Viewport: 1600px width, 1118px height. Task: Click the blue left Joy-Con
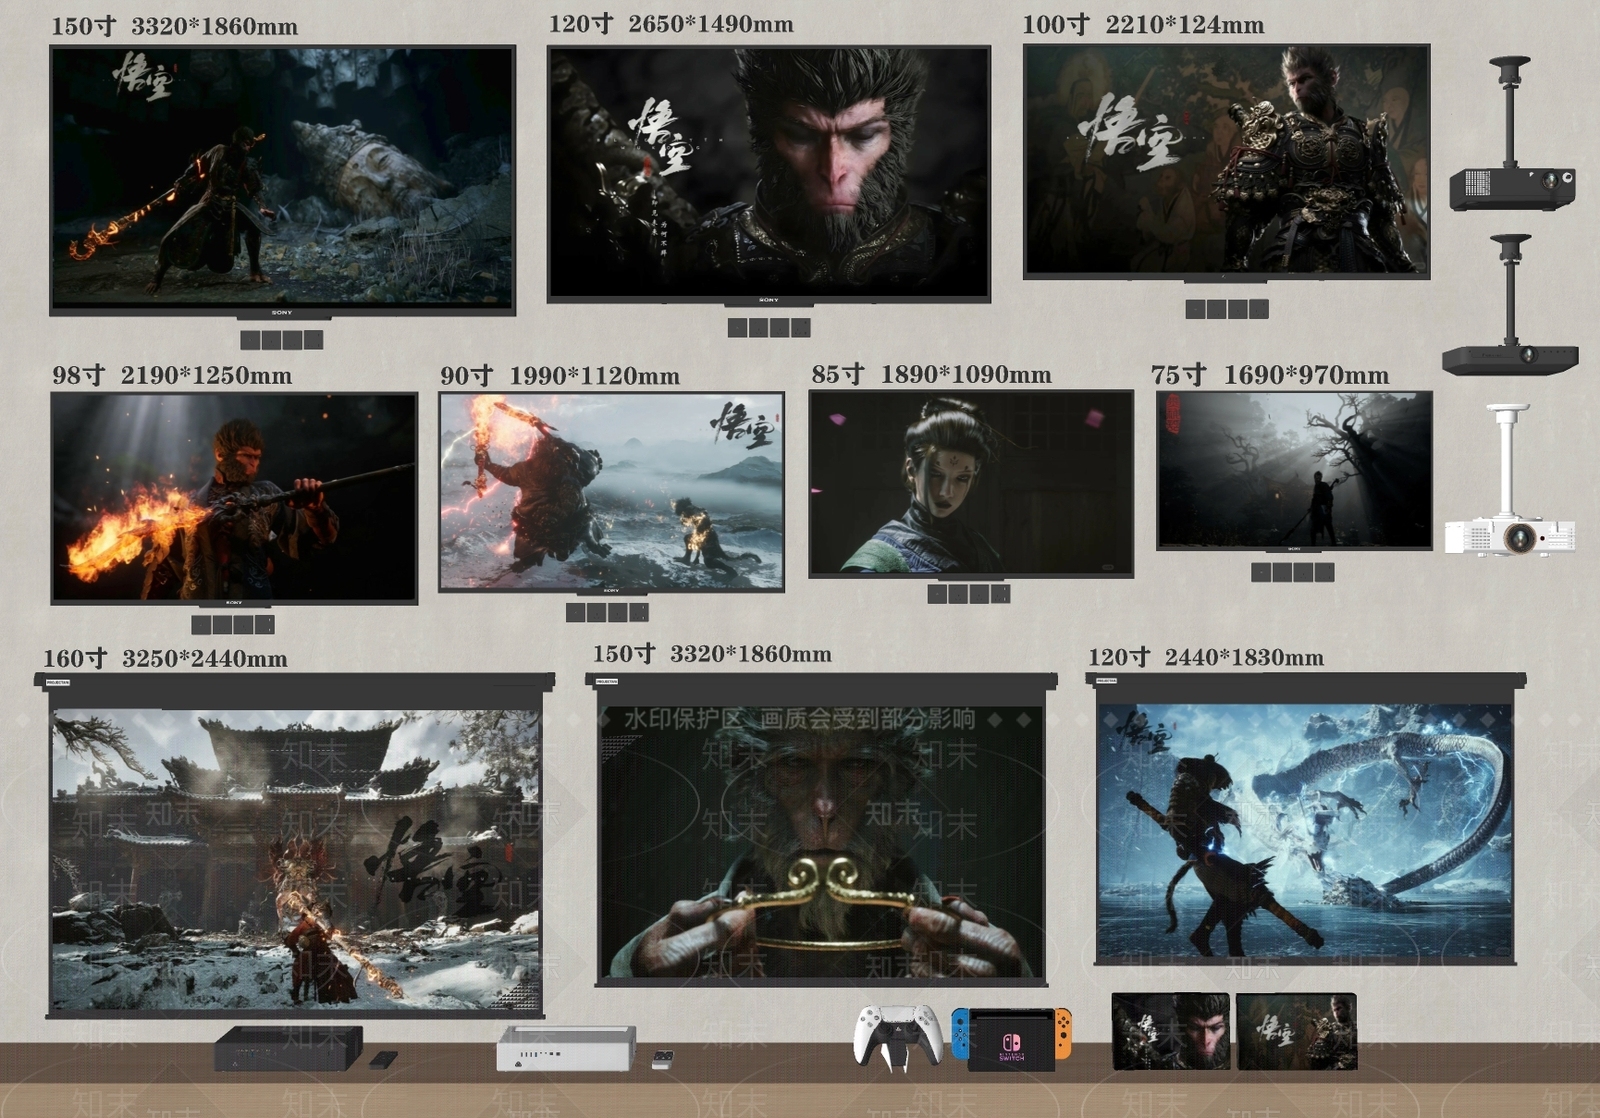click(x=960, y=1033)
